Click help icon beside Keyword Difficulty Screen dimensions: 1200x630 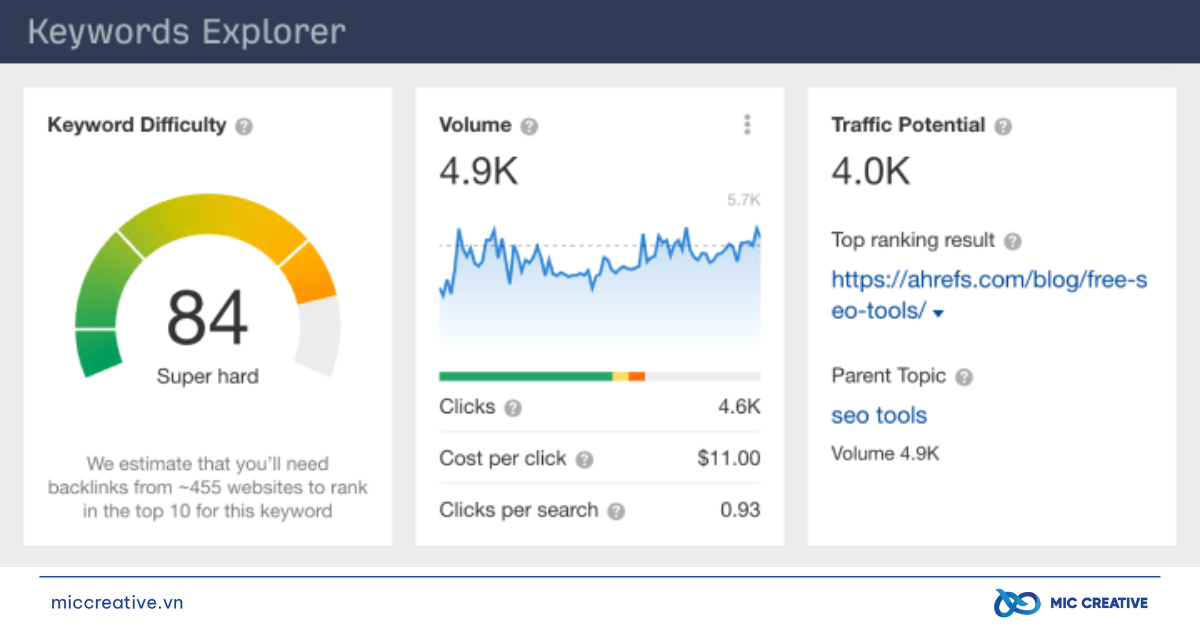click(x=244, y=126)
